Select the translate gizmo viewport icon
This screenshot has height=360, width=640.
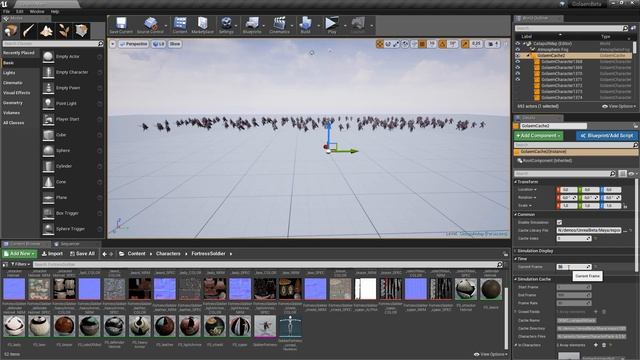(380, 44)
